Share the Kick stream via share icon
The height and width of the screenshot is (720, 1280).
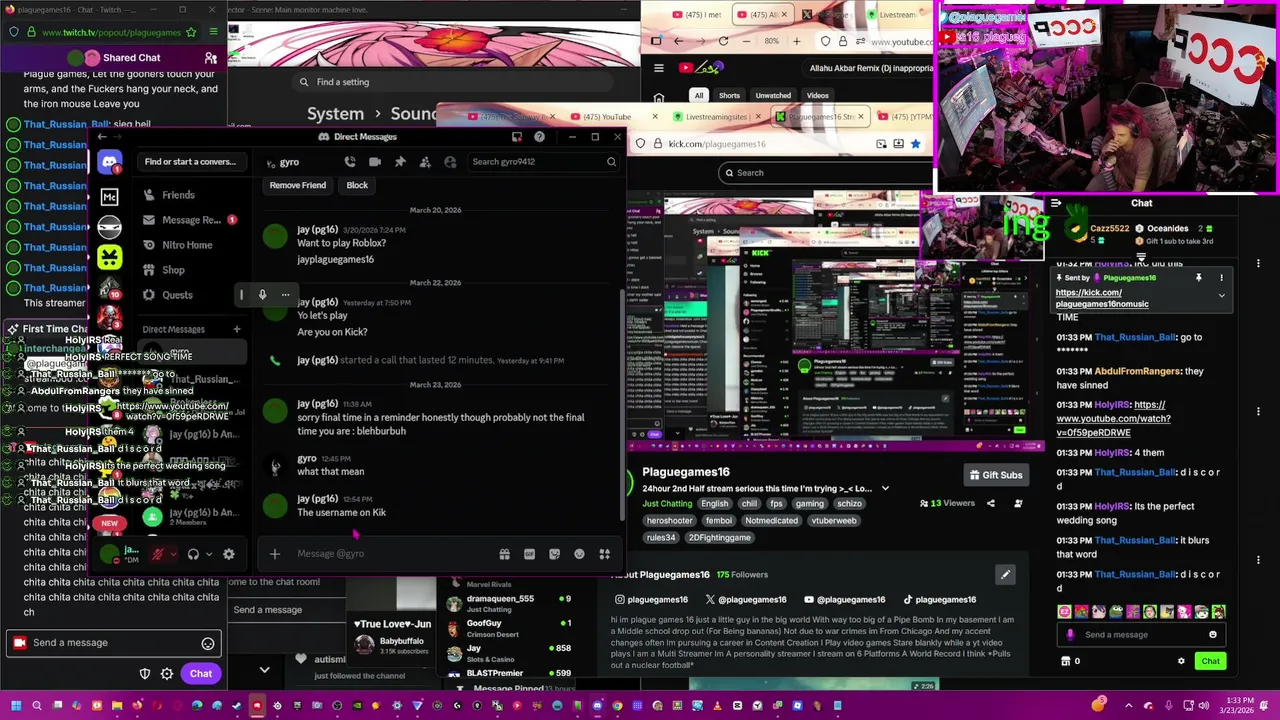tap(991, 503)
